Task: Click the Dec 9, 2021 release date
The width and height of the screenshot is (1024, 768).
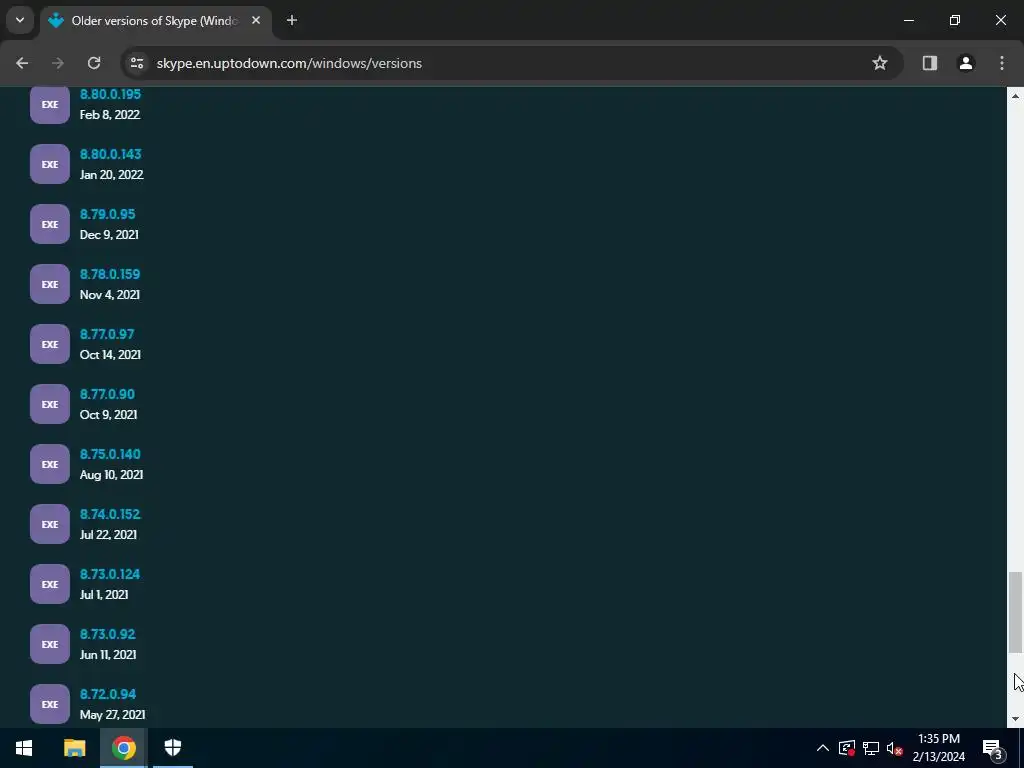Action: point(109,235)
